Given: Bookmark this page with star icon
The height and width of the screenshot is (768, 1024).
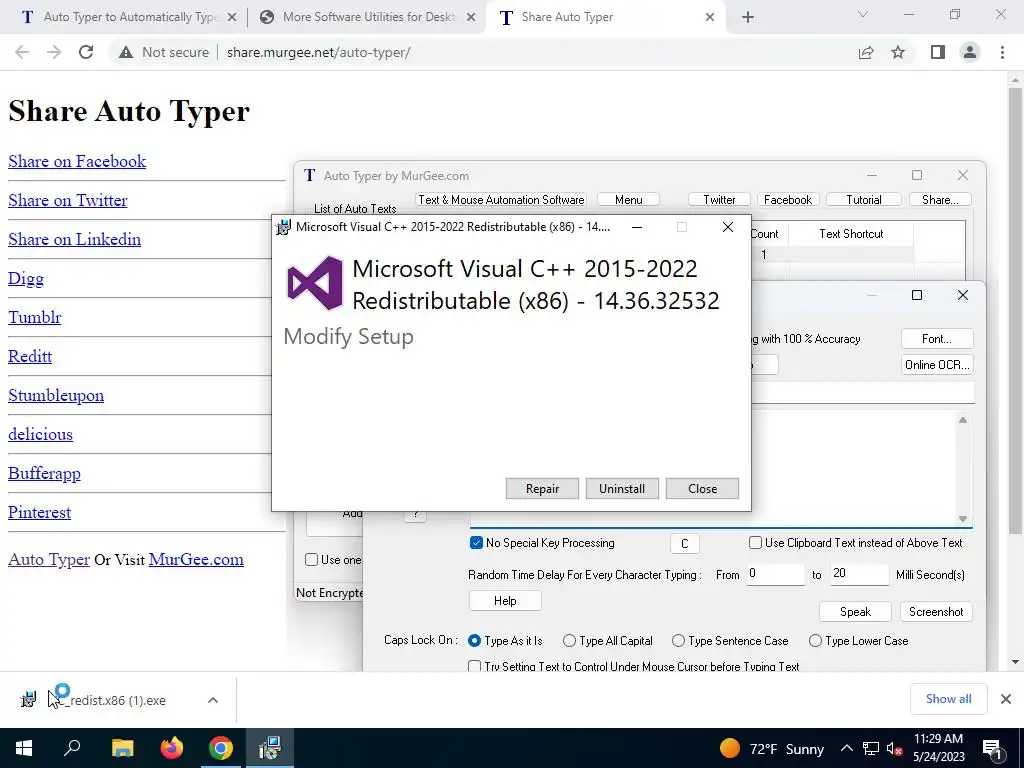Looking at the screenshot, I should pyautogui.click(x=898, y=52).
